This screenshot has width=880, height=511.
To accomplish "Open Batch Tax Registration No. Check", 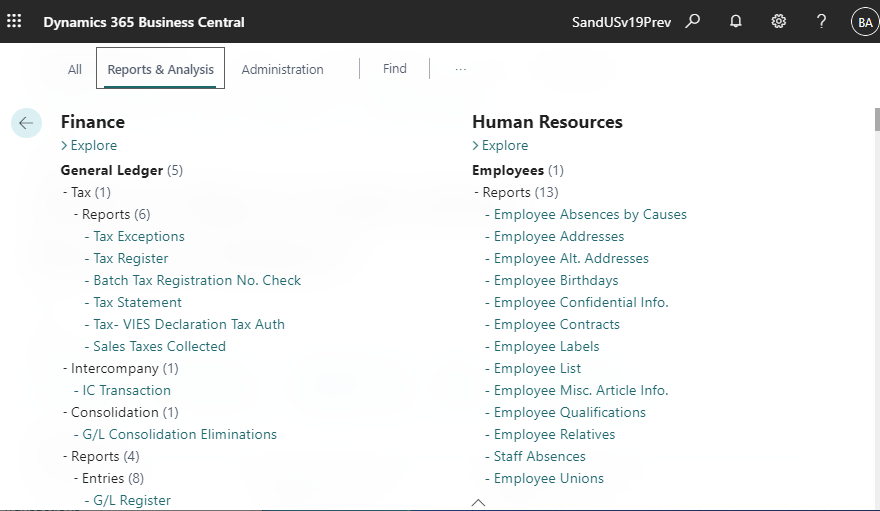I will (197, 280).
